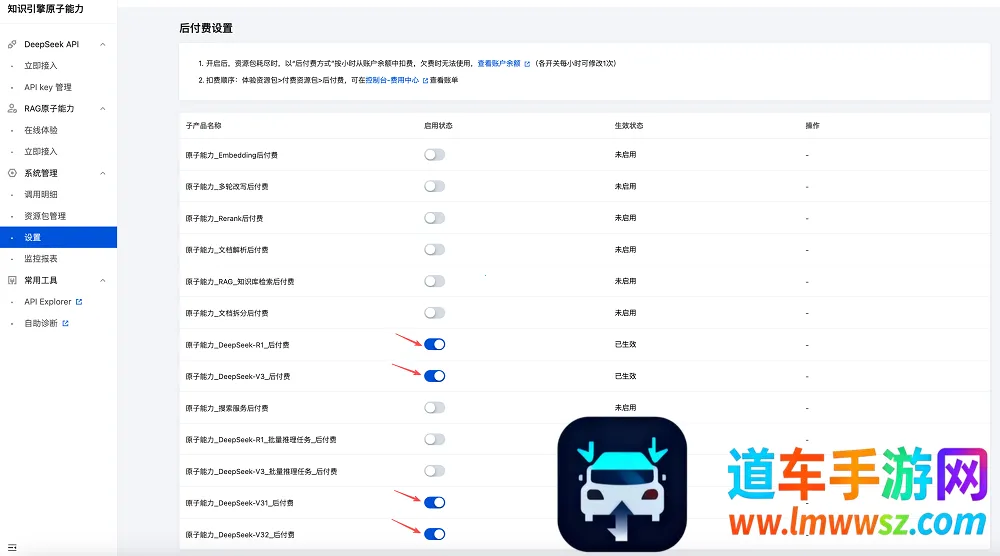Click 未启用 status in Embedding后付费 row
This screenshot has height=556, width=1000.
626,155
